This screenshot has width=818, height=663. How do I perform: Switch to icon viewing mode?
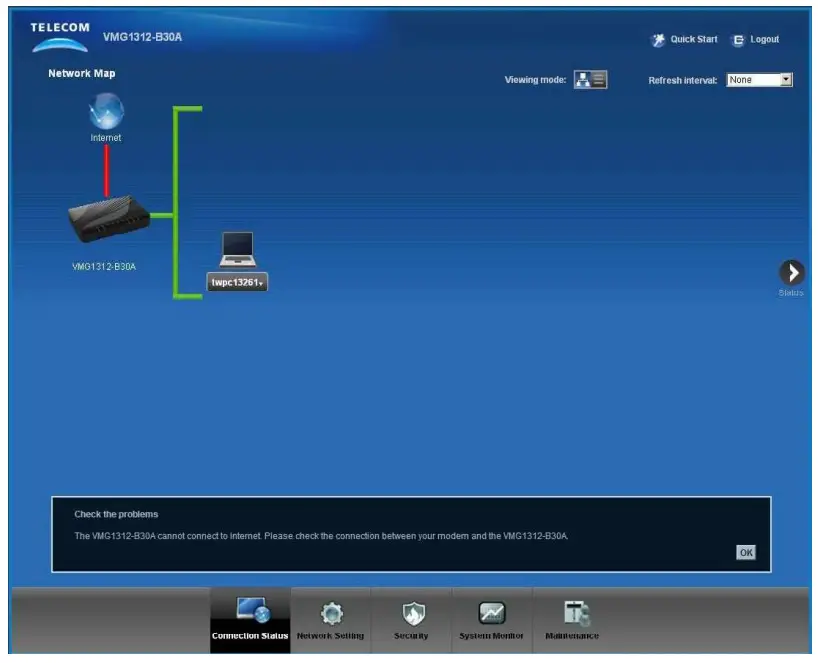click(582, 79)
